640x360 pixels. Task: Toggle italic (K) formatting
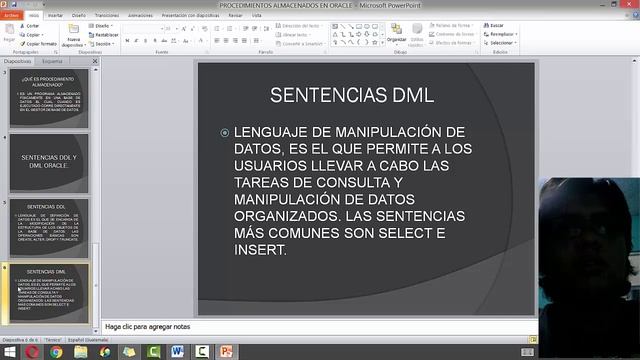pyautogui.click(x=136, y=41)
